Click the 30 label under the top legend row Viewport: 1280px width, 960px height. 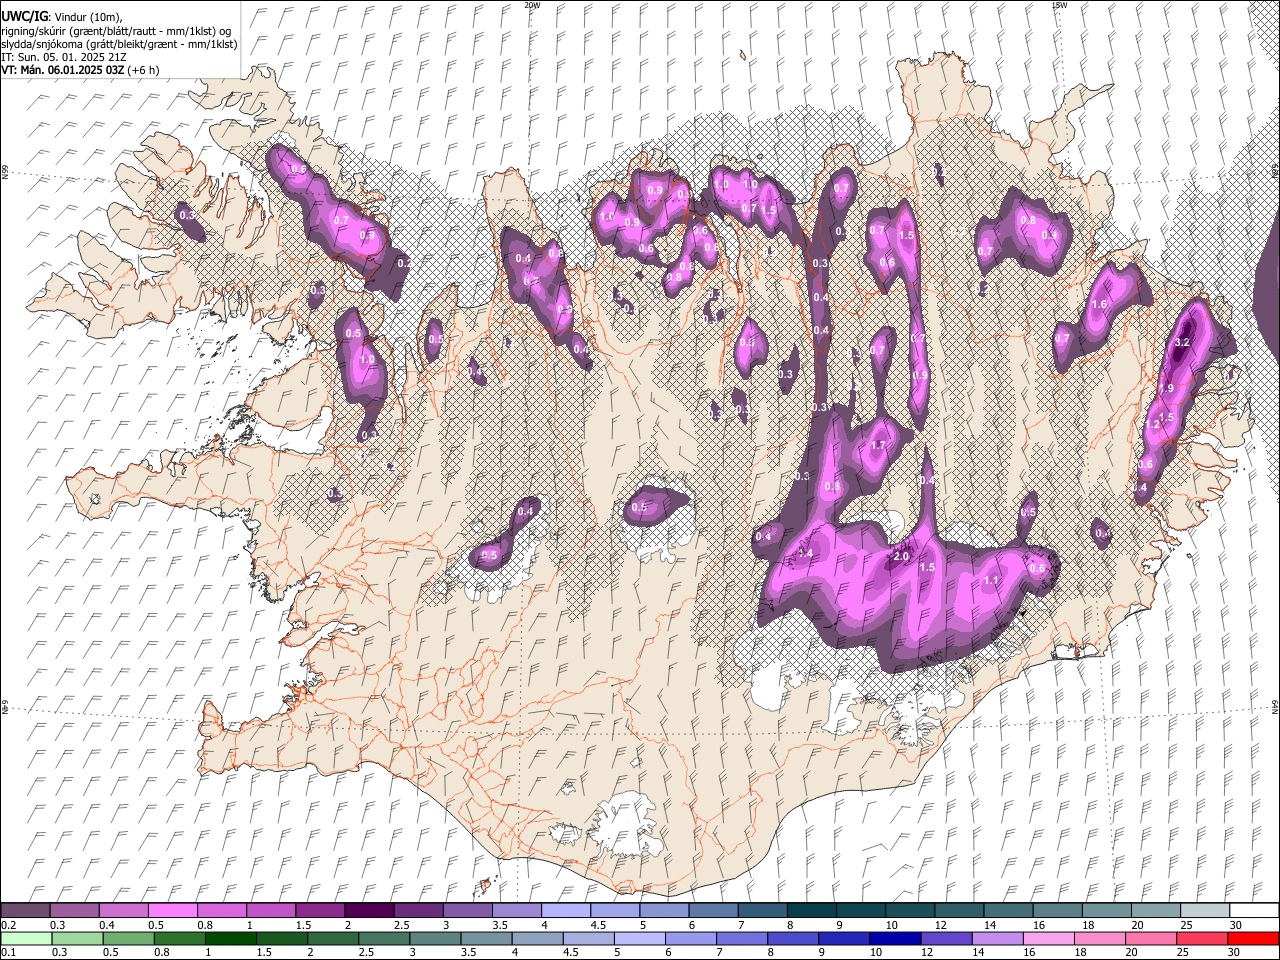coord(1236,925)
